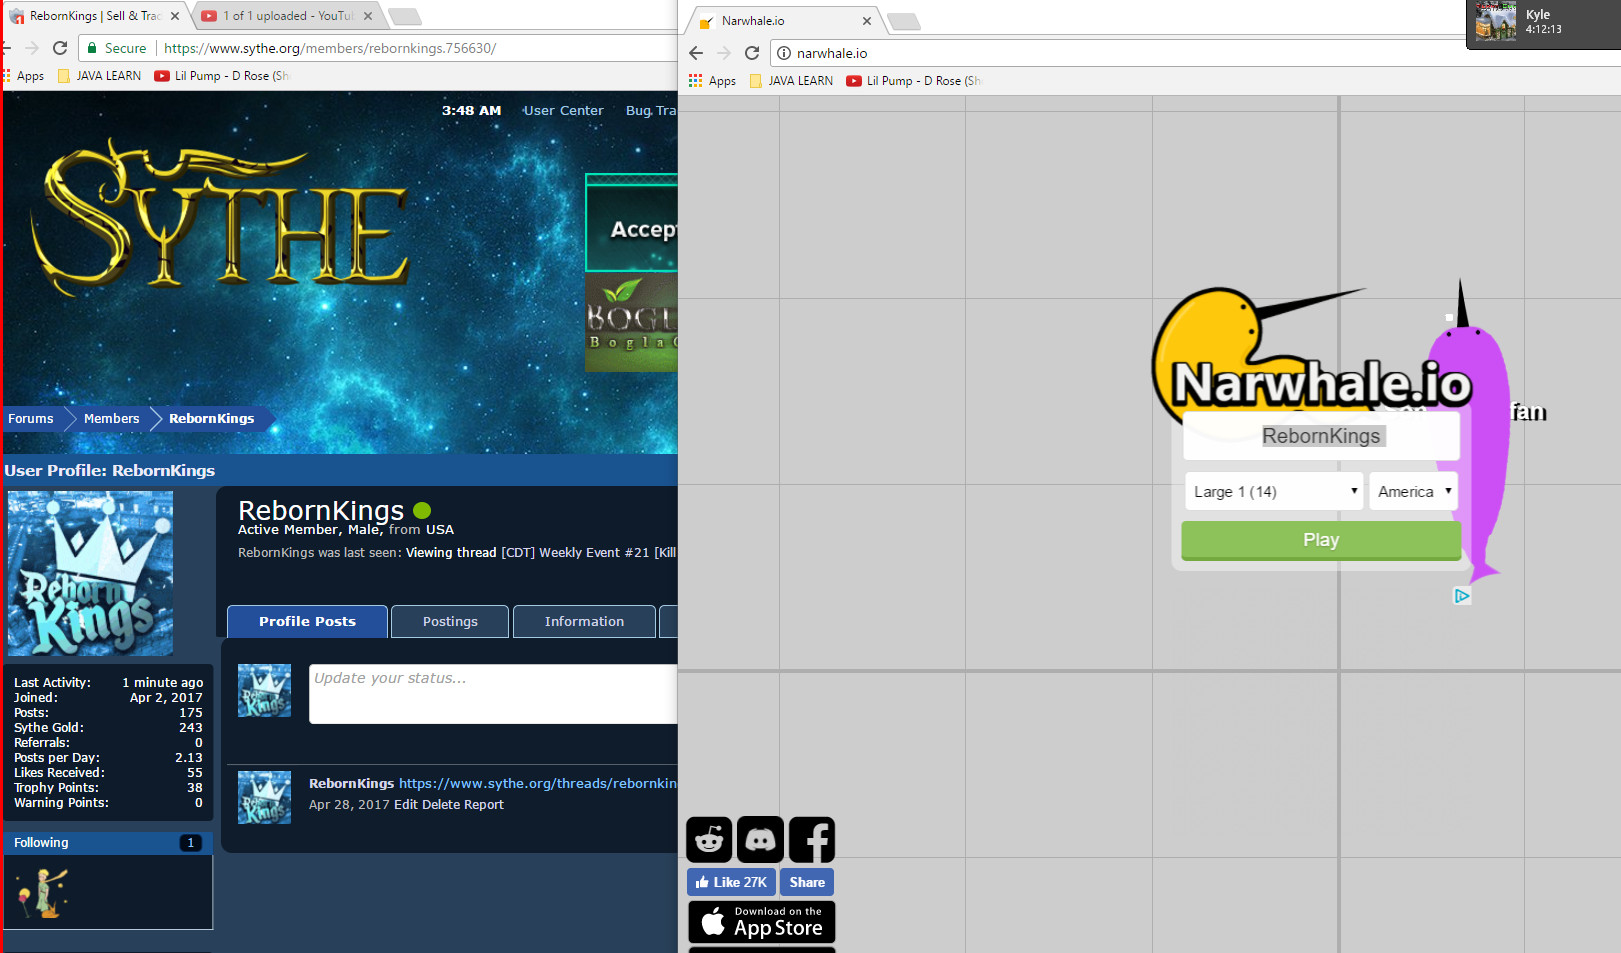Click the RebornKings breadcrumb link
Image resolution: width=1621 pixels, height=953 pixels.
212,419
